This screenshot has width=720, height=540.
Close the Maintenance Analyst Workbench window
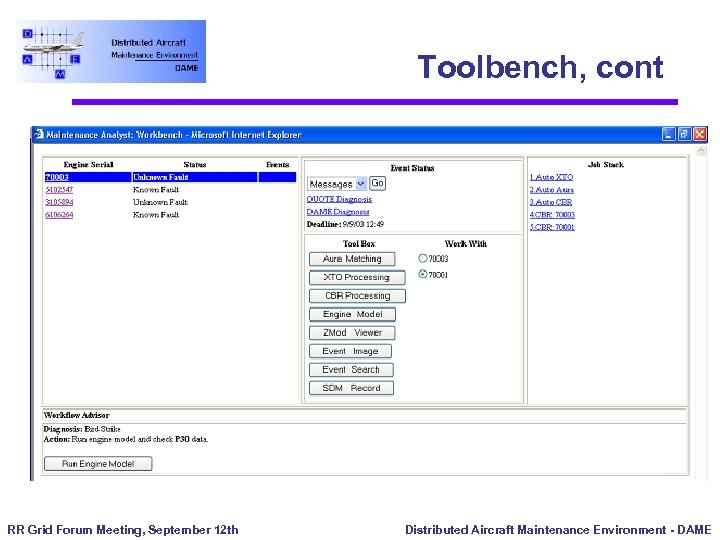click(x=700, y=134)
